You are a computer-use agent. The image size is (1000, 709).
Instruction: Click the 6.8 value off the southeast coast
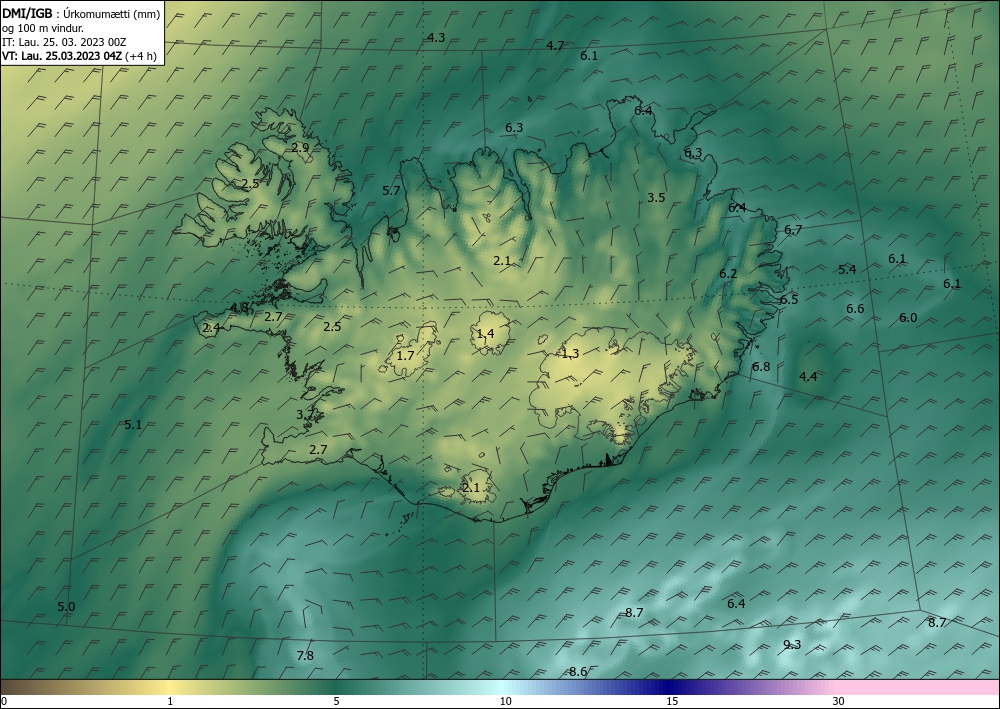tap(761, 367)
